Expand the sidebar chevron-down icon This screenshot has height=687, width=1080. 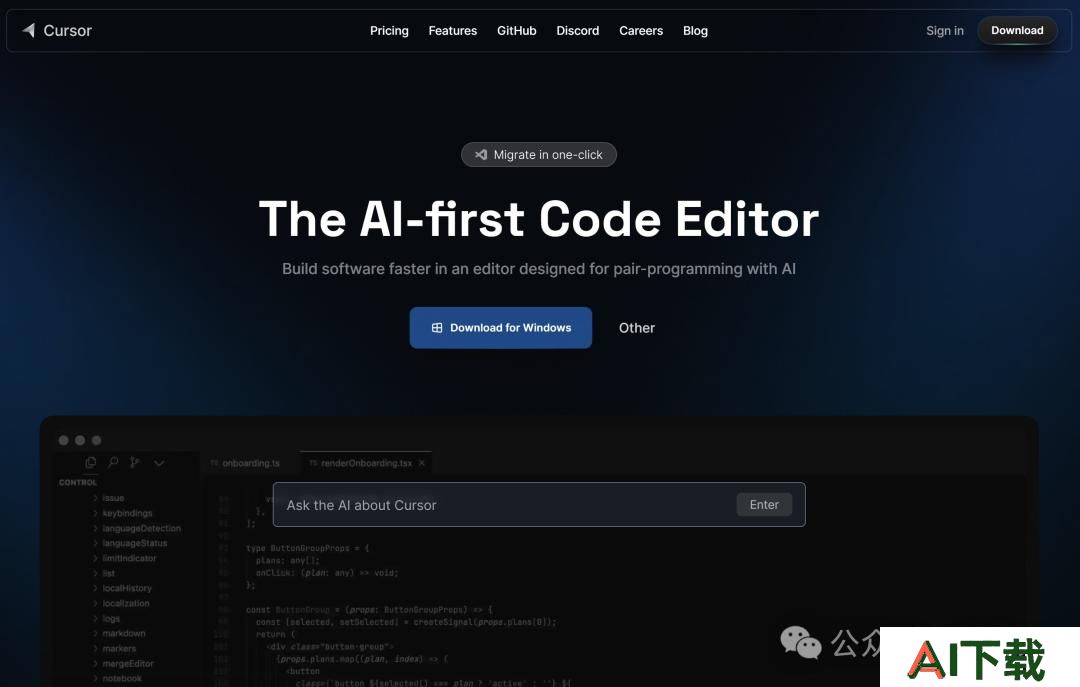[x=159, y=463]
